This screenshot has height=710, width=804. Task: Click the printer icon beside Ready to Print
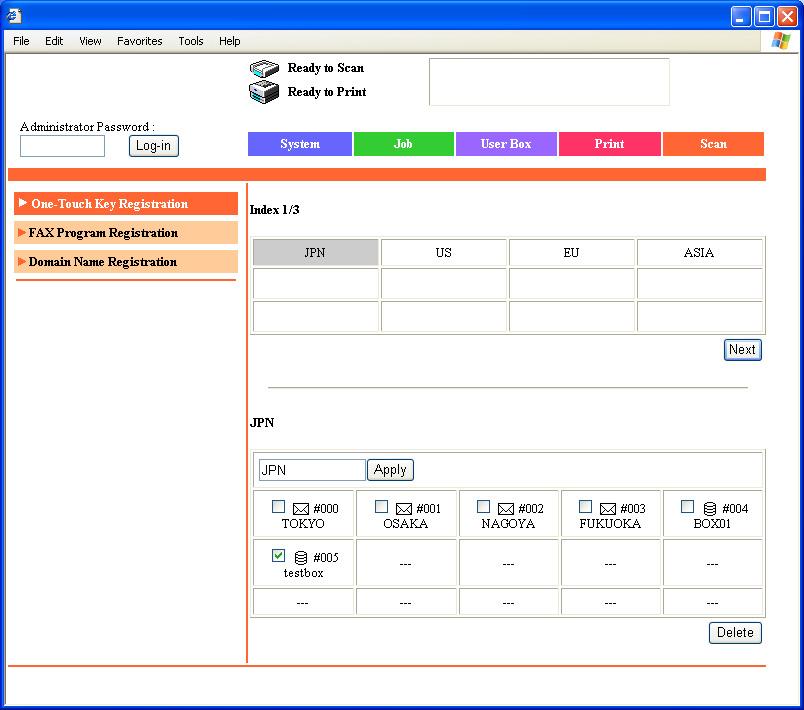point(264,92)
